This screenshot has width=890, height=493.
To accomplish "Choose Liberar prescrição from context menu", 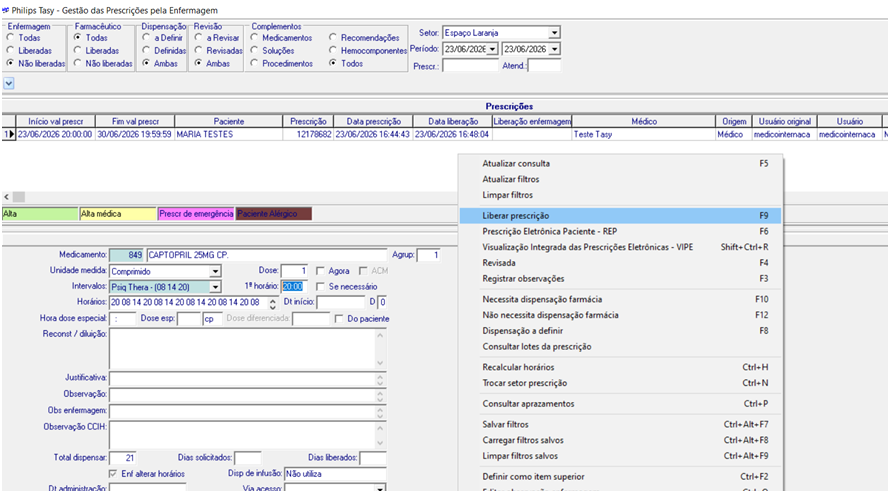I will point(620,216).
